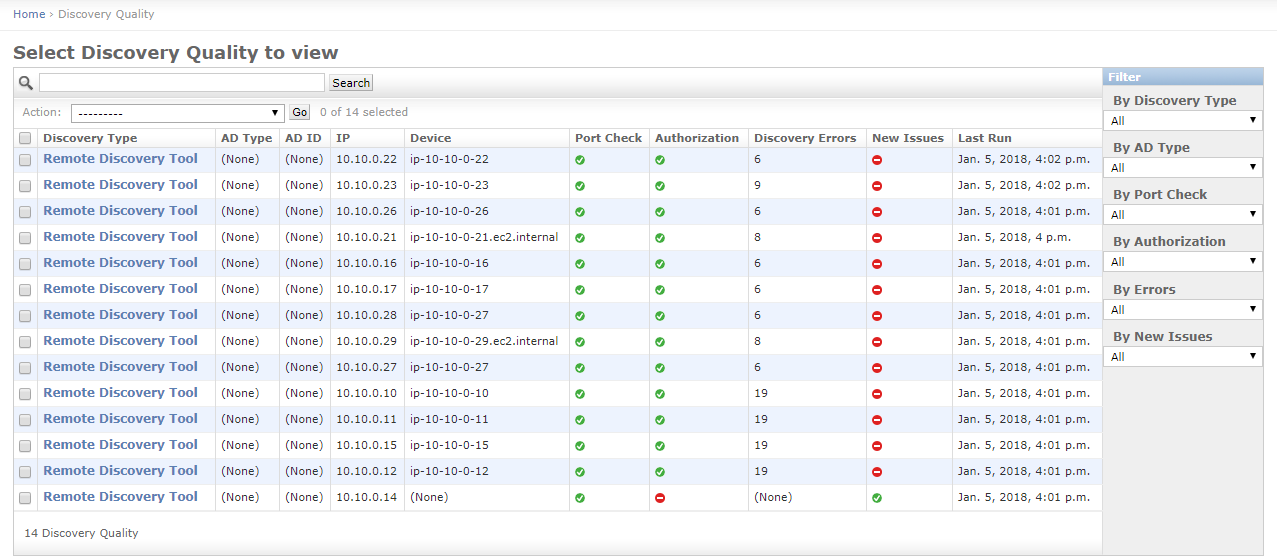
Task: Click New Issues icon for 10.10.0.17
Action: point(877,290)
